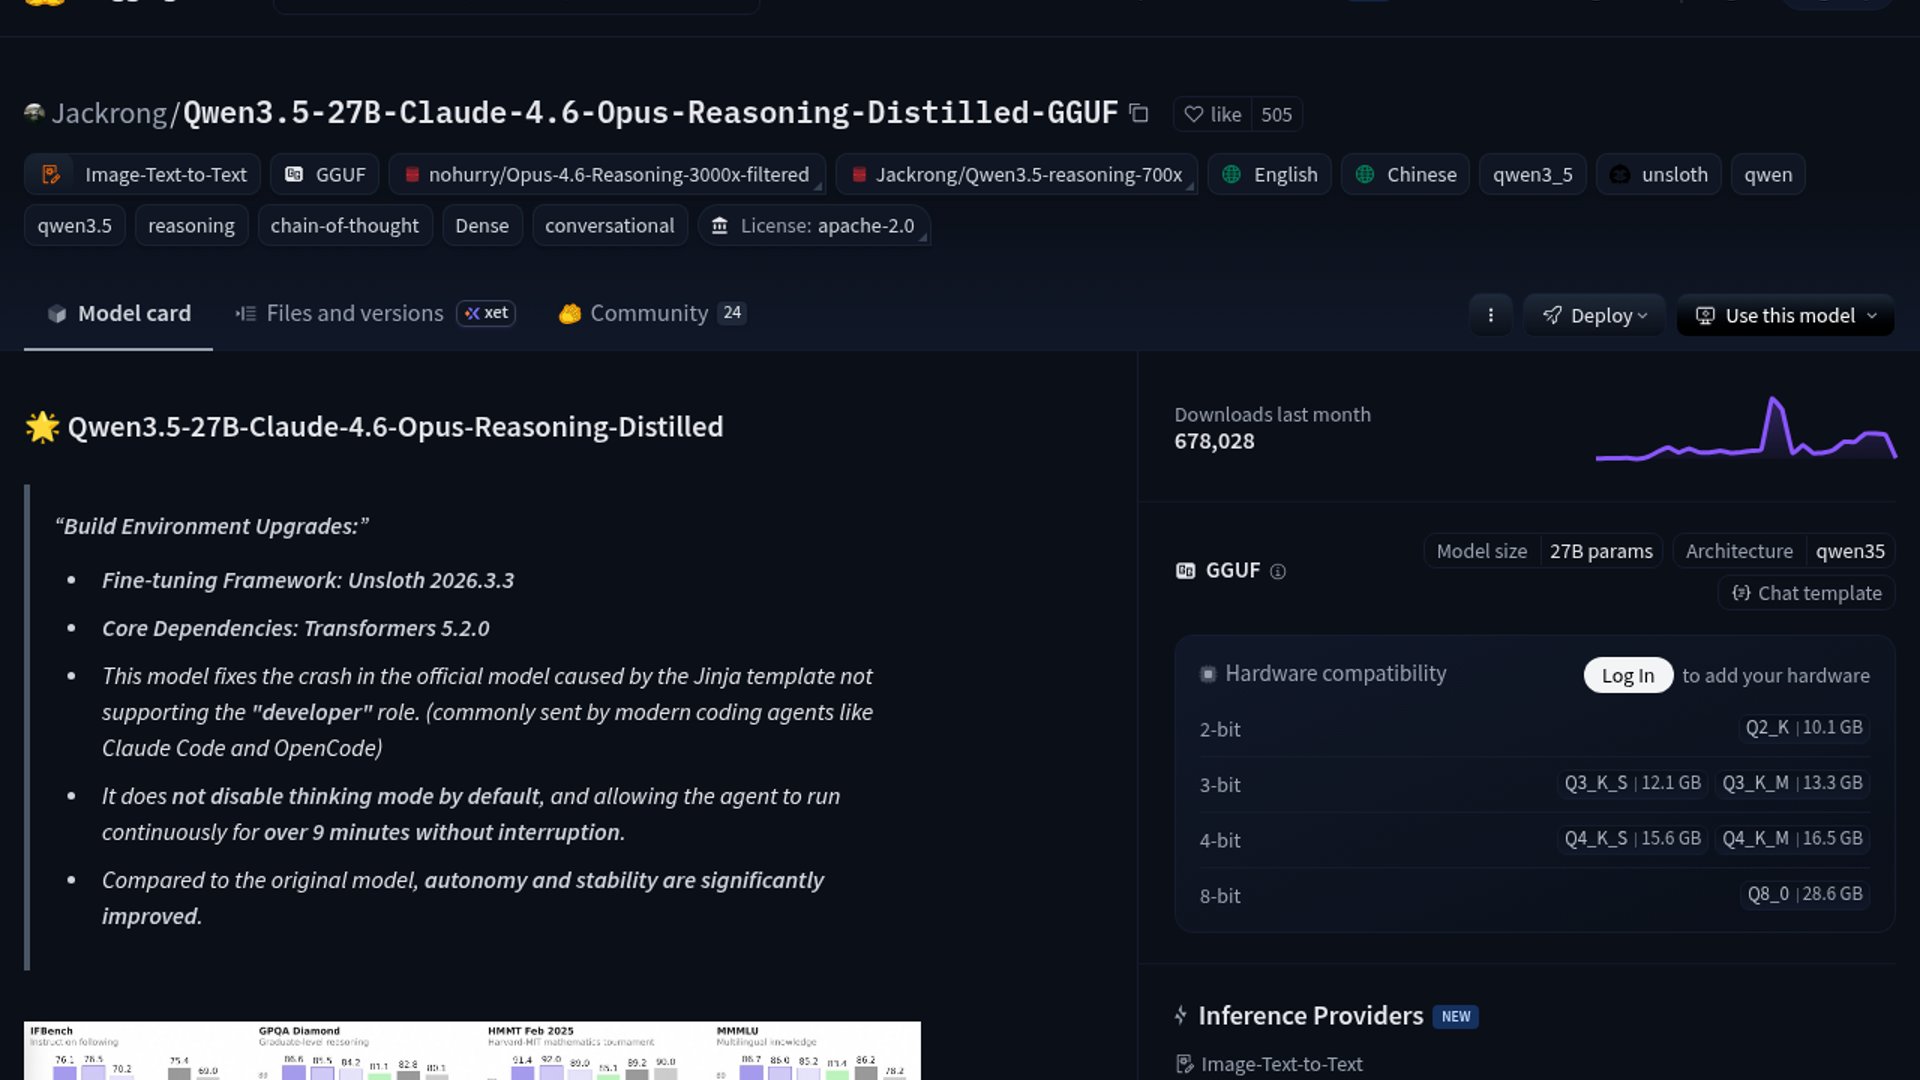The height and width of the screenshot is (1080, 1920).
Task: Expand the Use this model dropdown
Action: (x=1785, y=315)
